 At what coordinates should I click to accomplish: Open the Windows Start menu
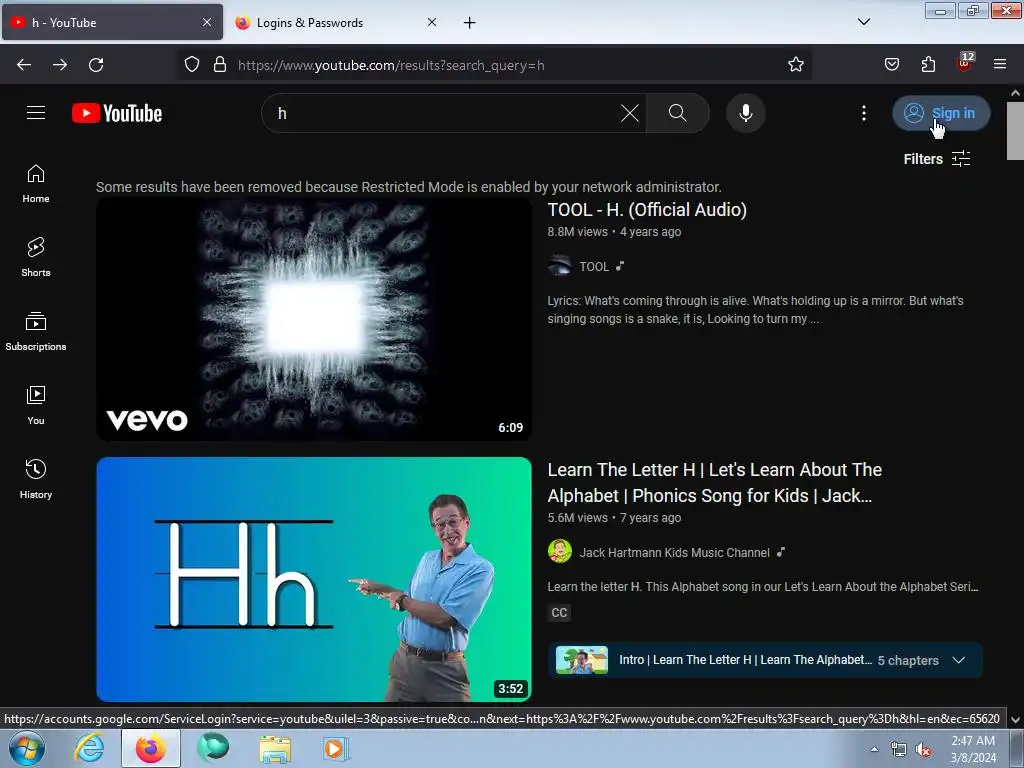pyautogui.click(x=26, y=748)
